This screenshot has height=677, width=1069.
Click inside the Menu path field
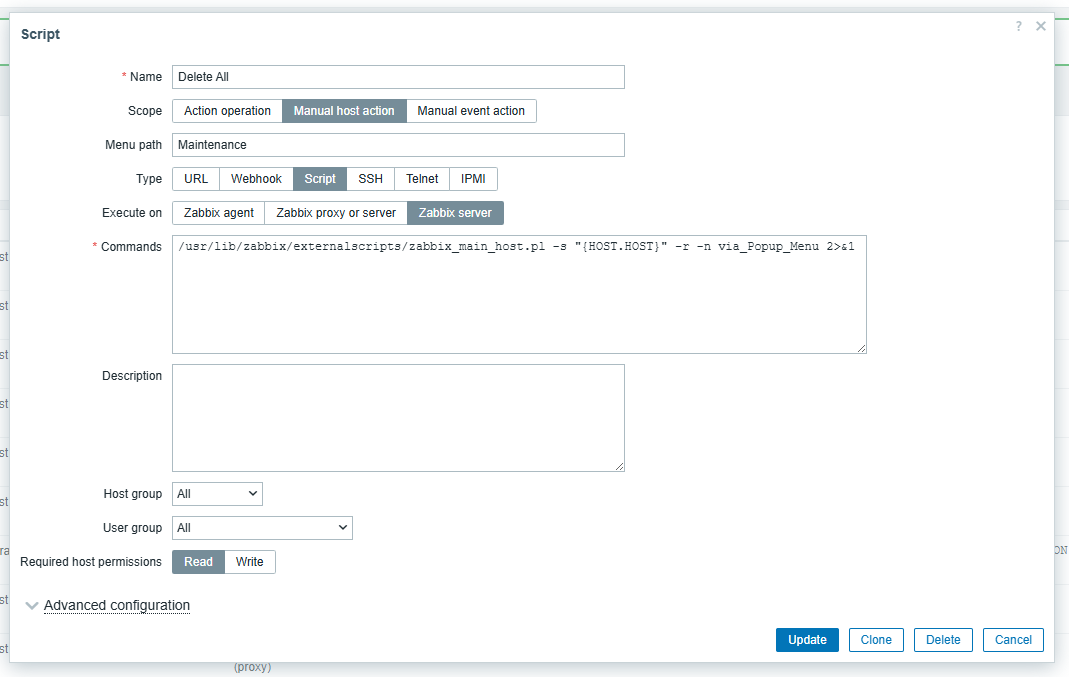(398, 145)
